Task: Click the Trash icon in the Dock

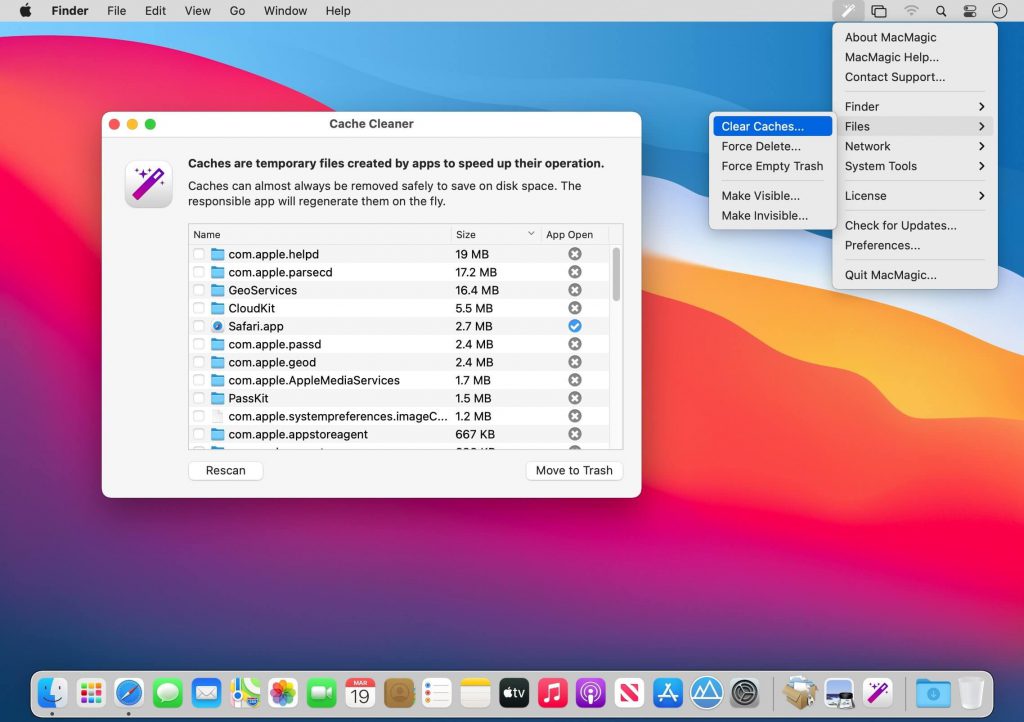Action: [971, 691]
